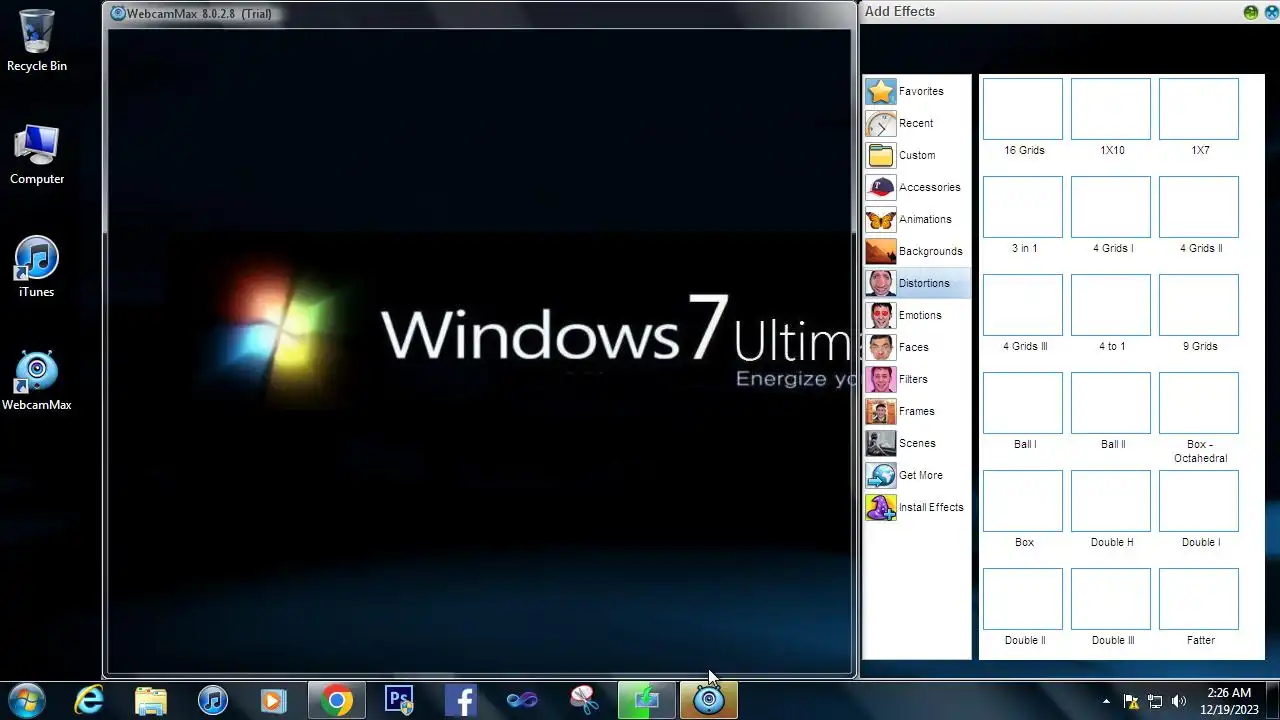Apply the Ball I distortion
Image resolution: width=1280 pixels, height=720 pixels.
(x=1023, y=403)
